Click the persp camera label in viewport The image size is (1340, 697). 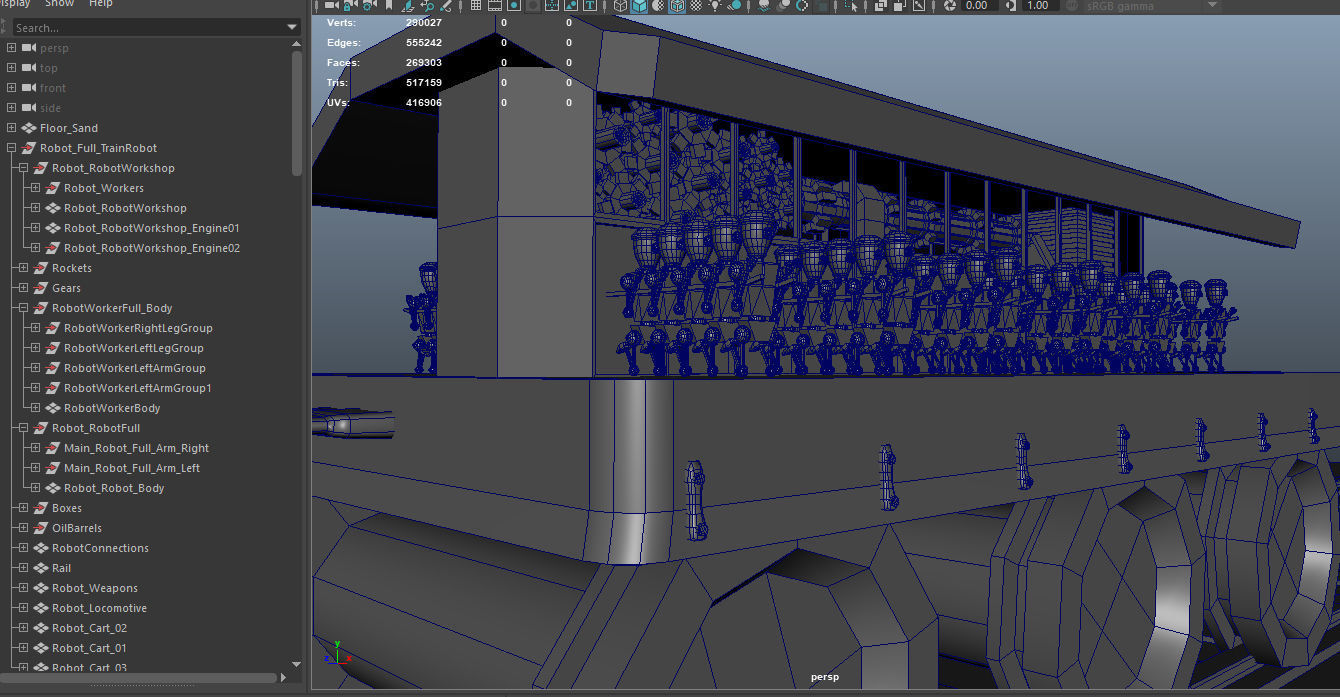[825, 678]
